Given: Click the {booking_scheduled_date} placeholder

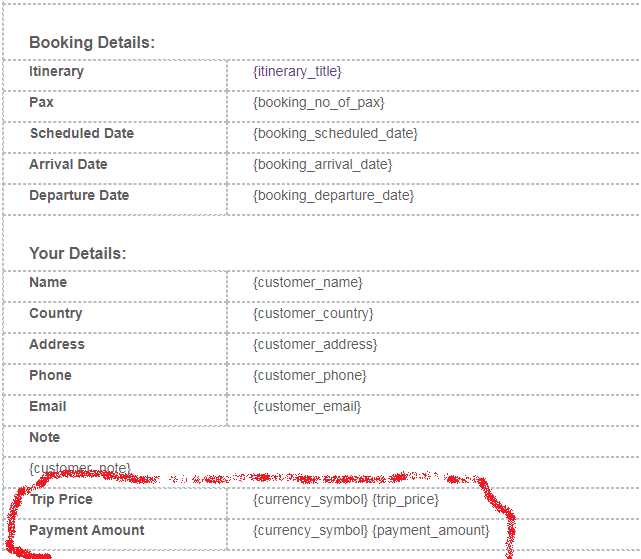Looking at the screenshot, I should tap(335, 134).
